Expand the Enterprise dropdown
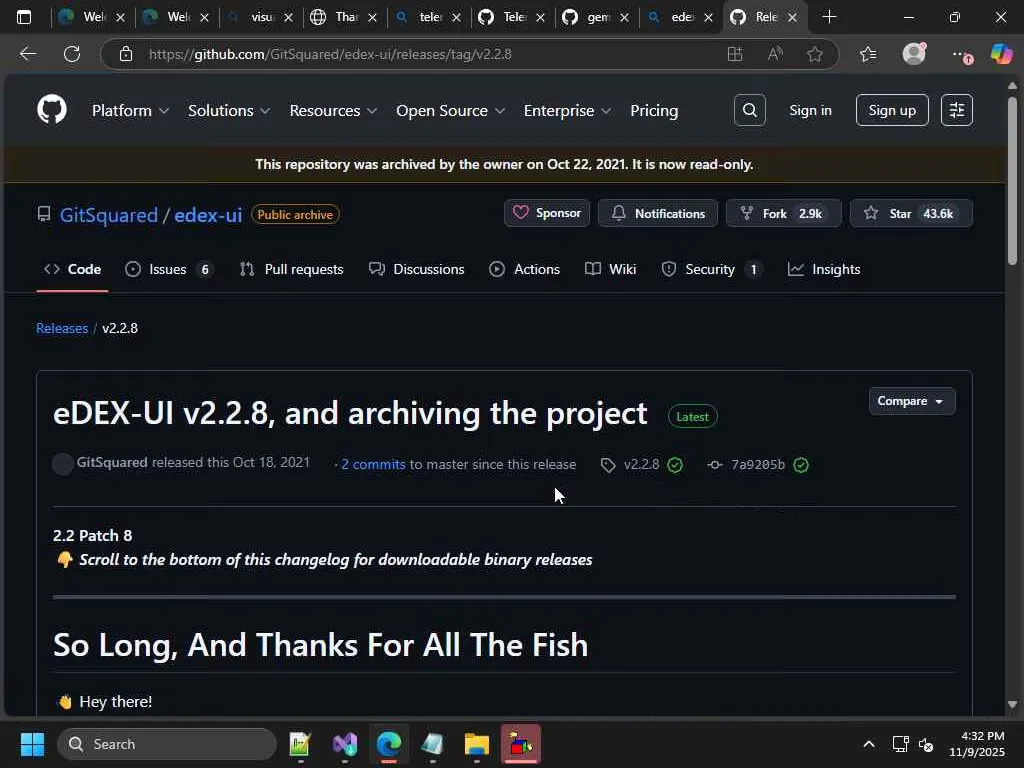 (x=567, y=110)
